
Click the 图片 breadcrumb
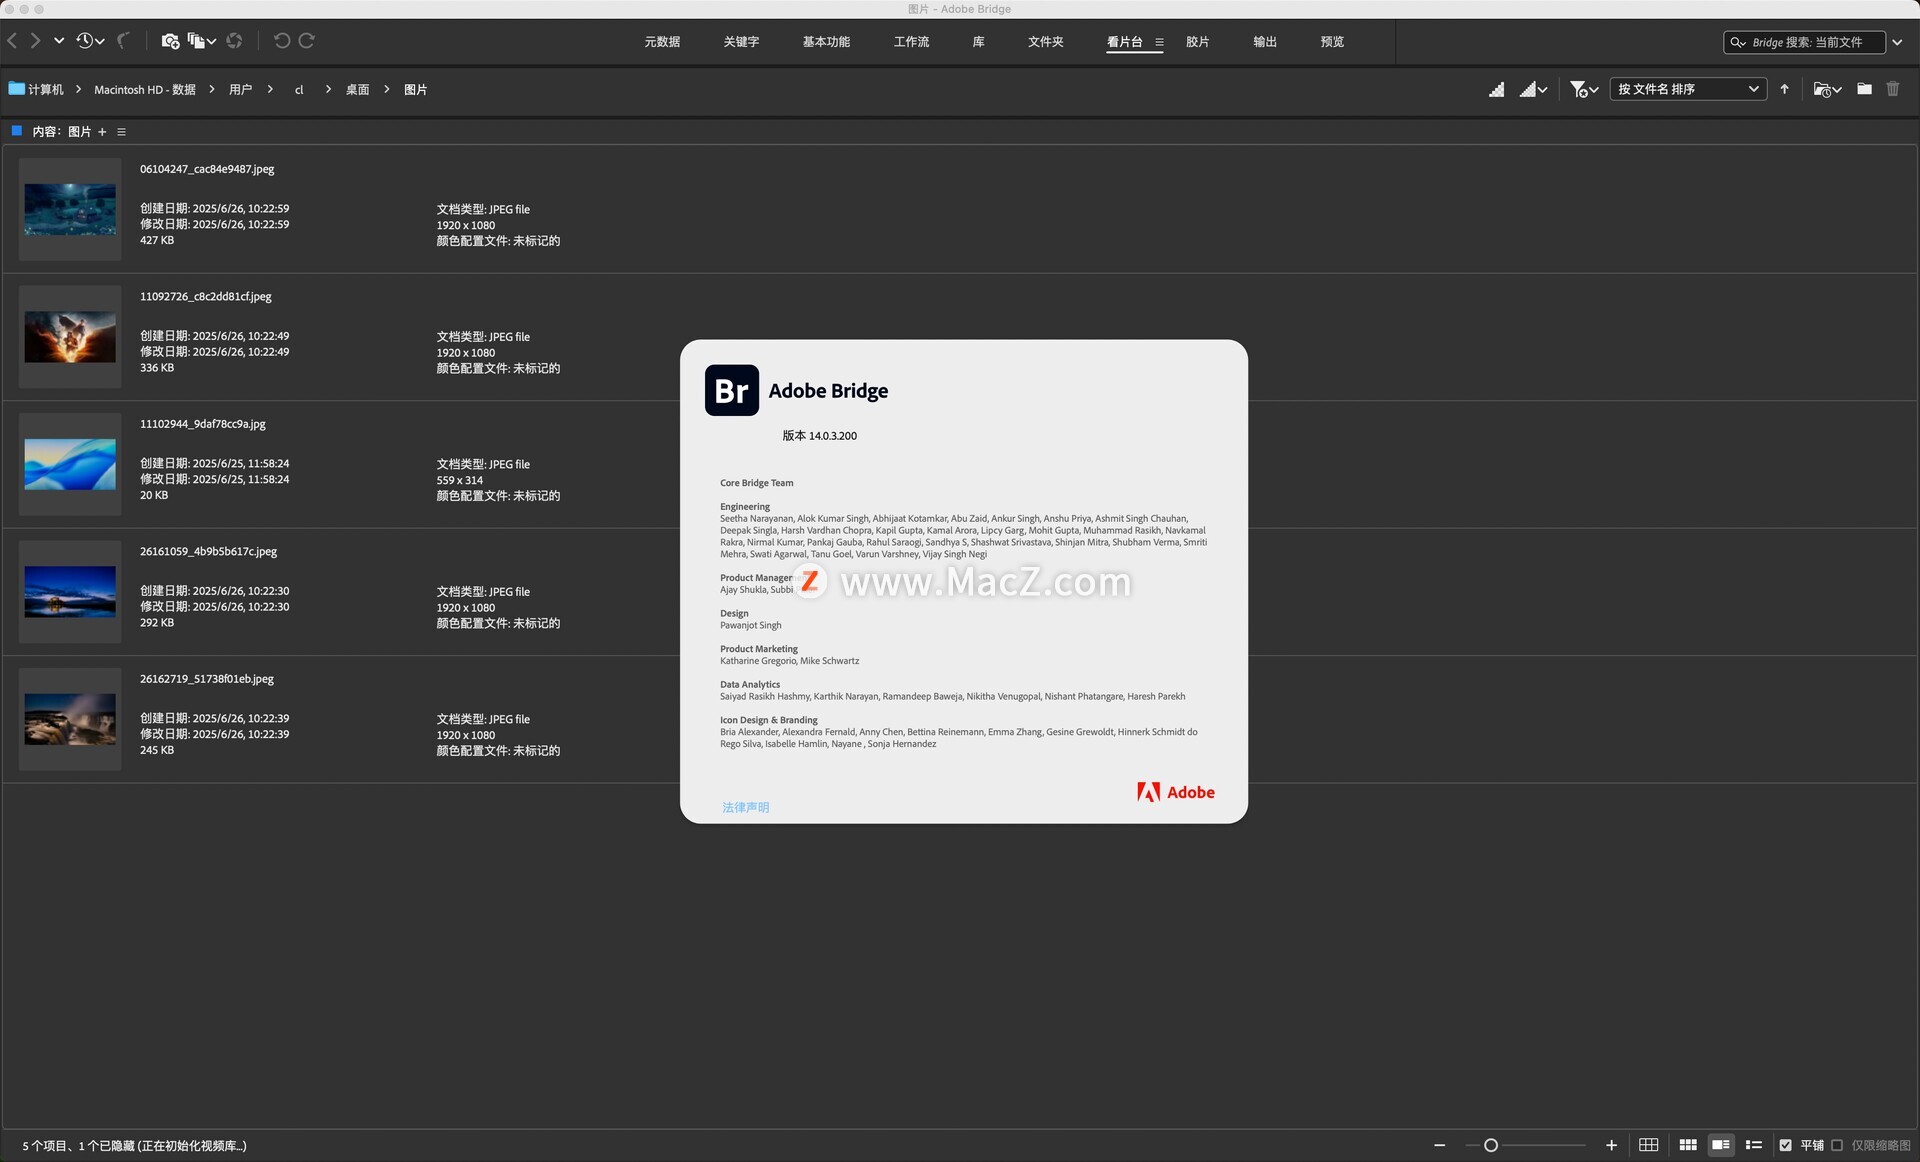pos(415,89)
